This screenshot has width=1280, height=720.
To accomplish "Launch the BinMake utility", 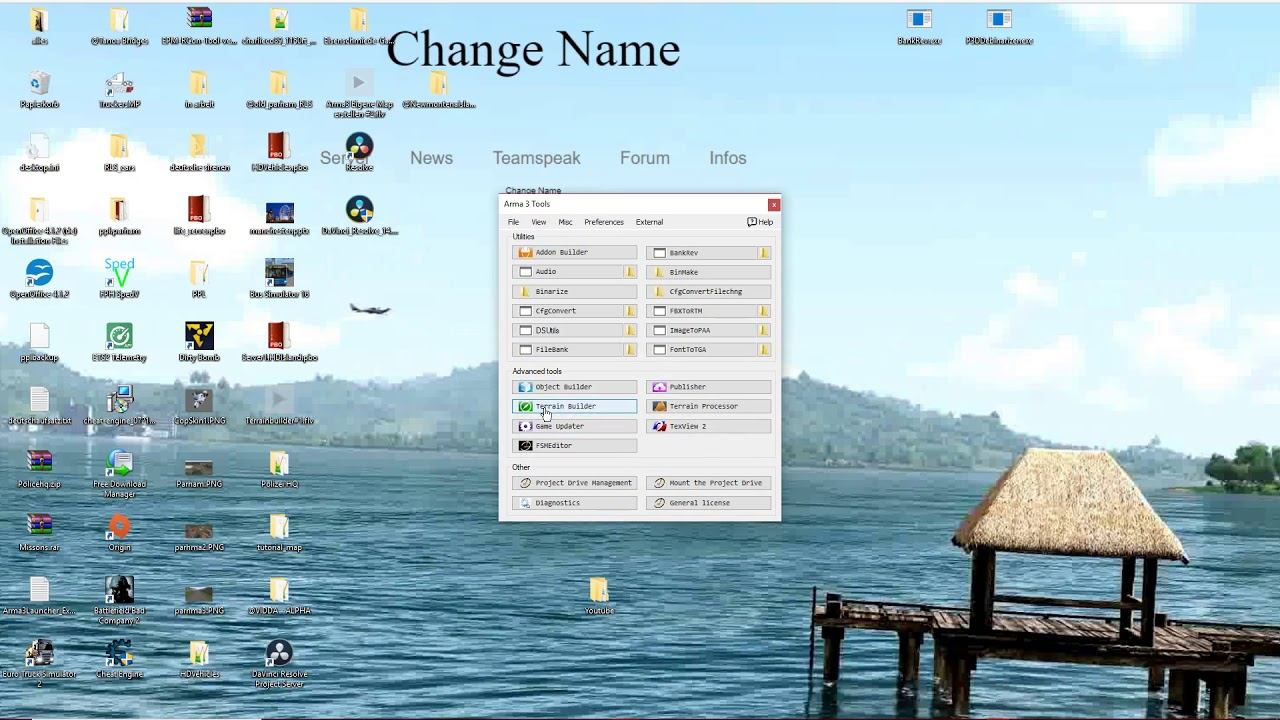I will (x=708, y=272).
